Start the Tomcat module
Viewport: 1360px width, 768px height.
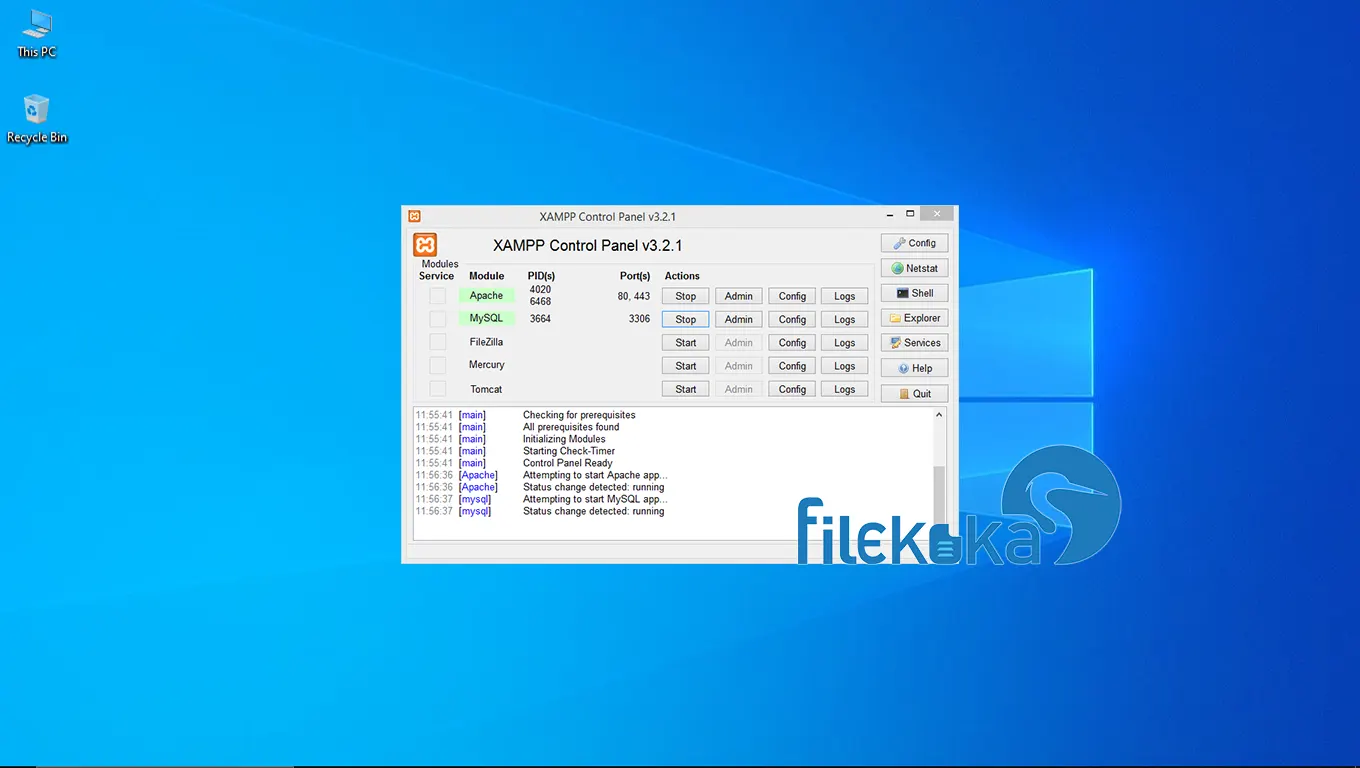pyautogui.click(x=685, y=389)
